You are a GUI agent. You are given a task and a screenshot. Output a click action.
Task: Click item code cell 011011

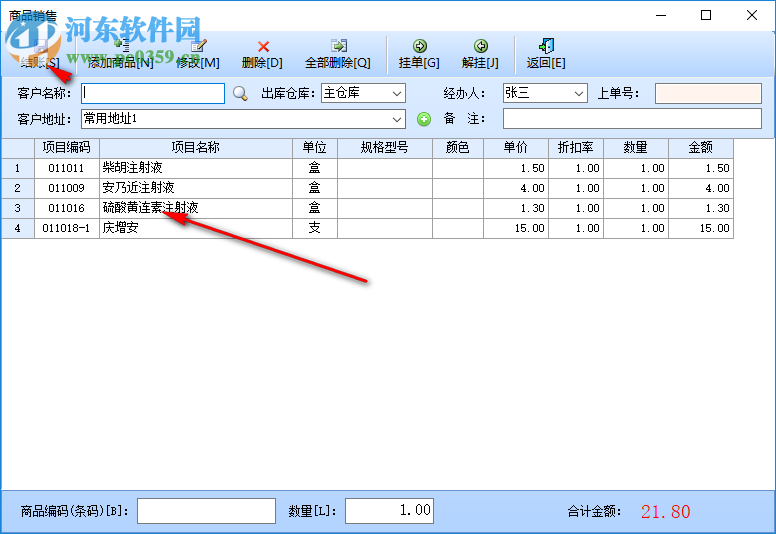(67, 168)
